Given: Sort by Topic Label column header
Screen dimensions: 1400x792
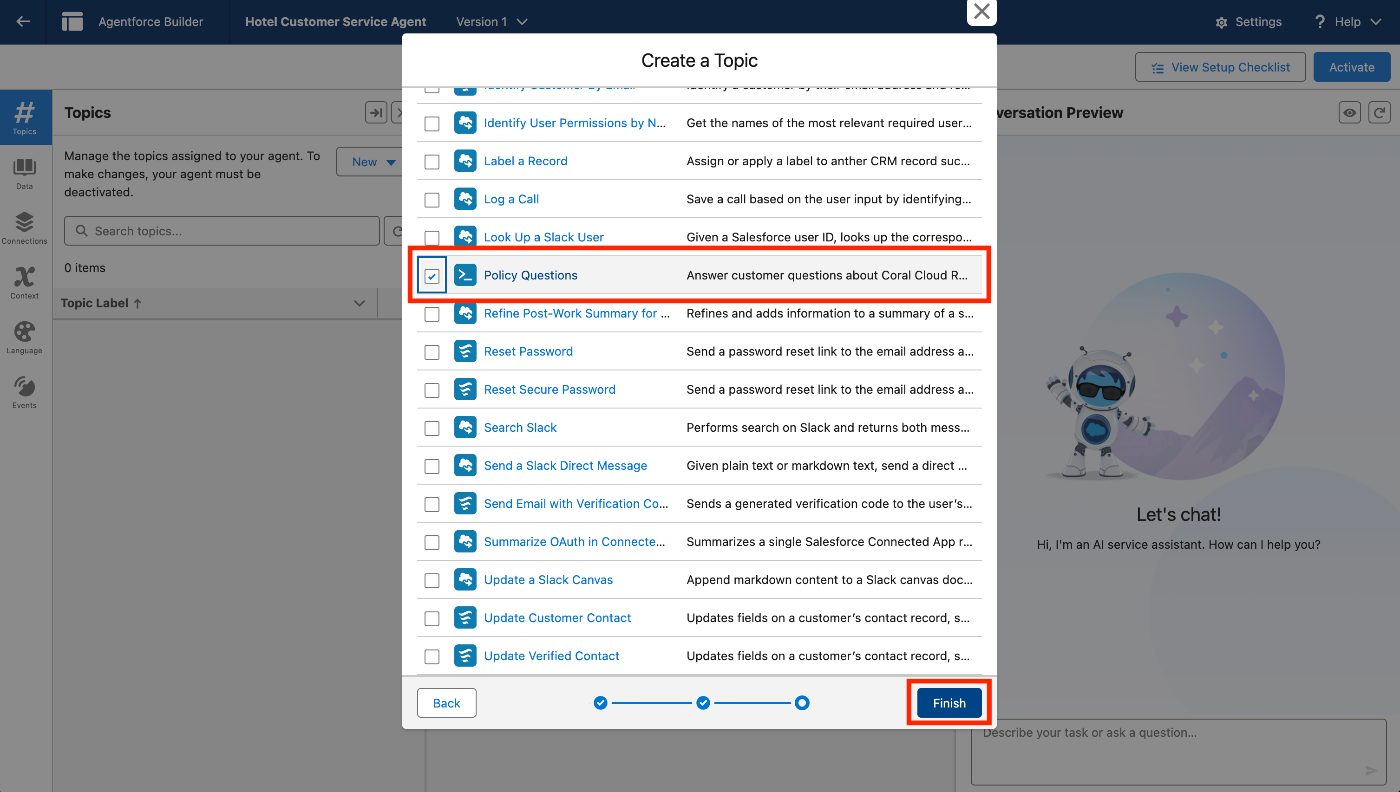Looking at the screenshot, I should [101, 303].
